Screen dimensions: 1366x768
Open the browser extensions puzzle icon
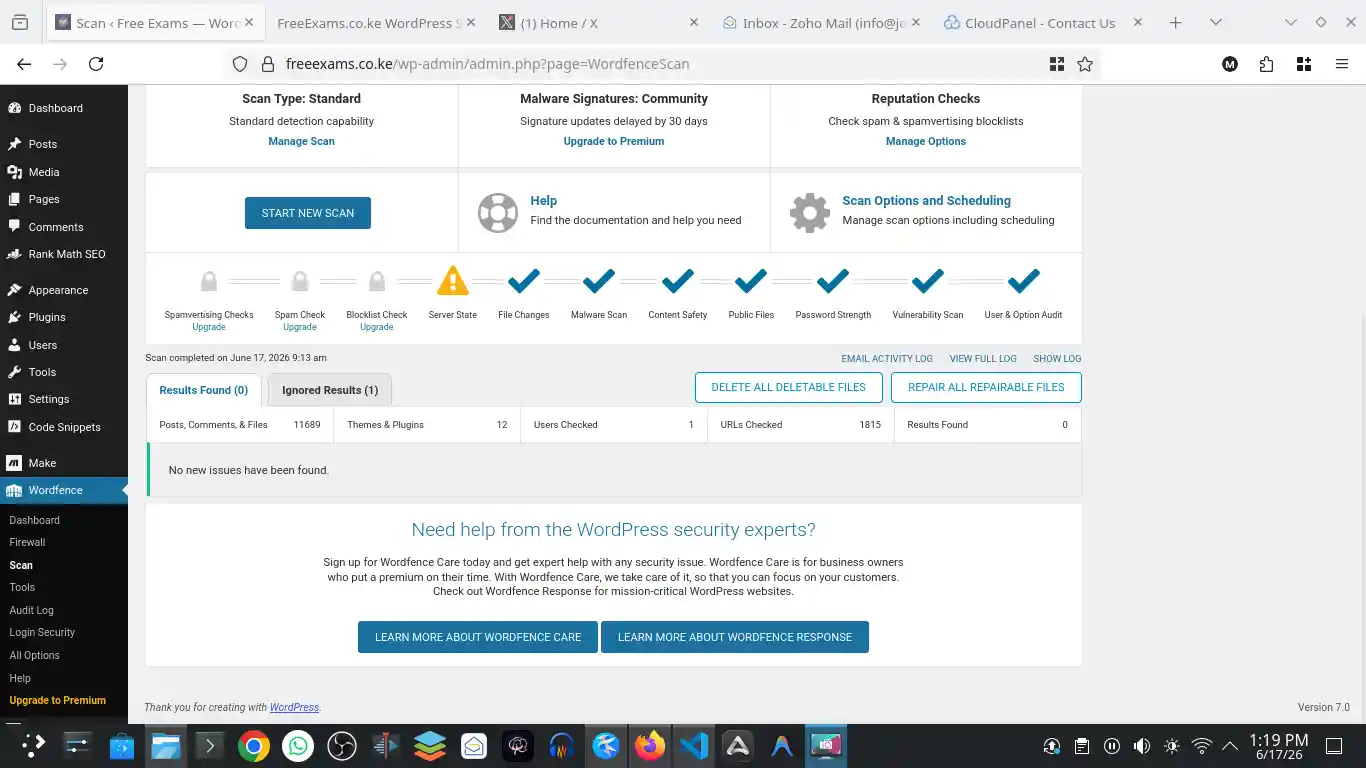1267,64
